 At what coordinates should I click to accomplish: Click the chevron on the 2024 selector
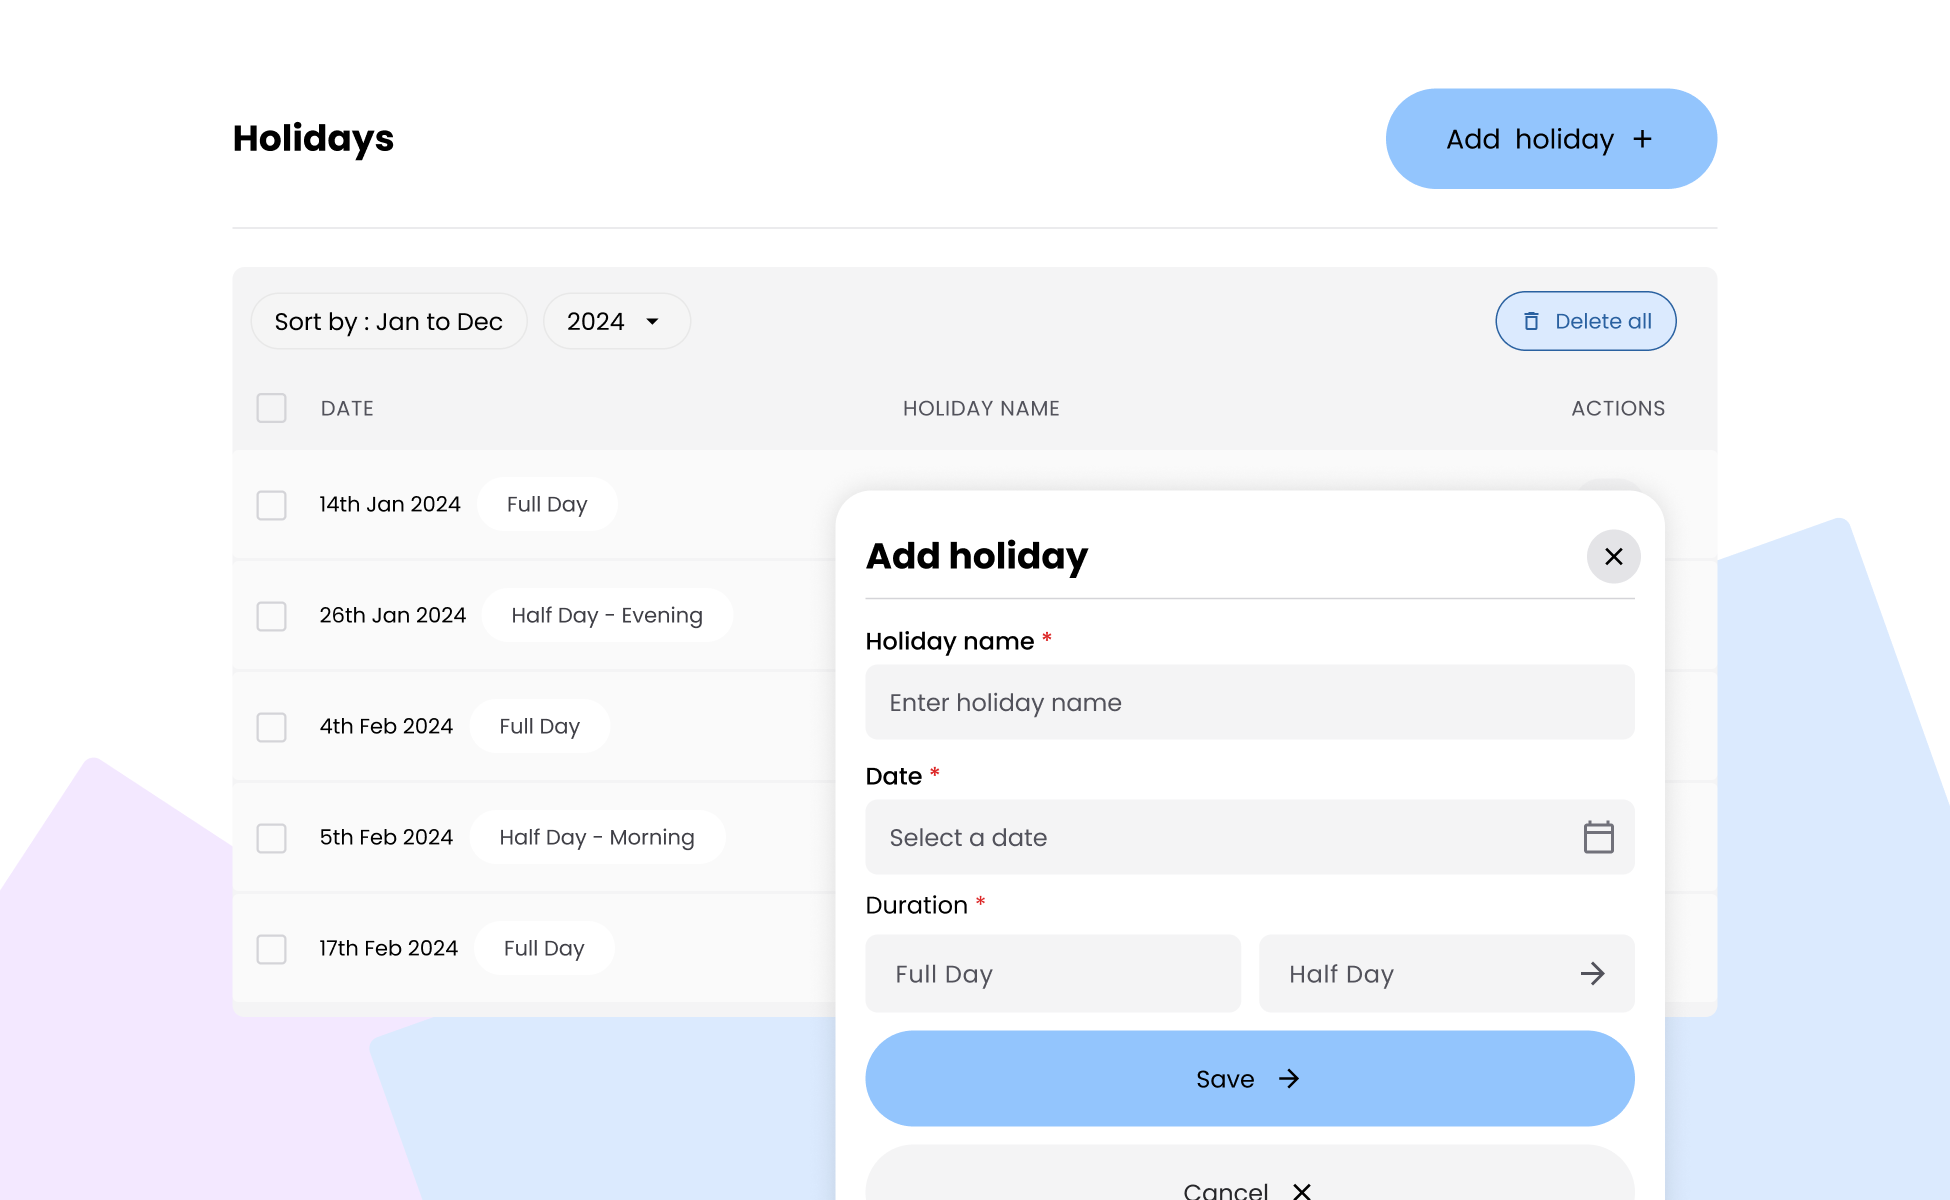click(x=652, y=322)
